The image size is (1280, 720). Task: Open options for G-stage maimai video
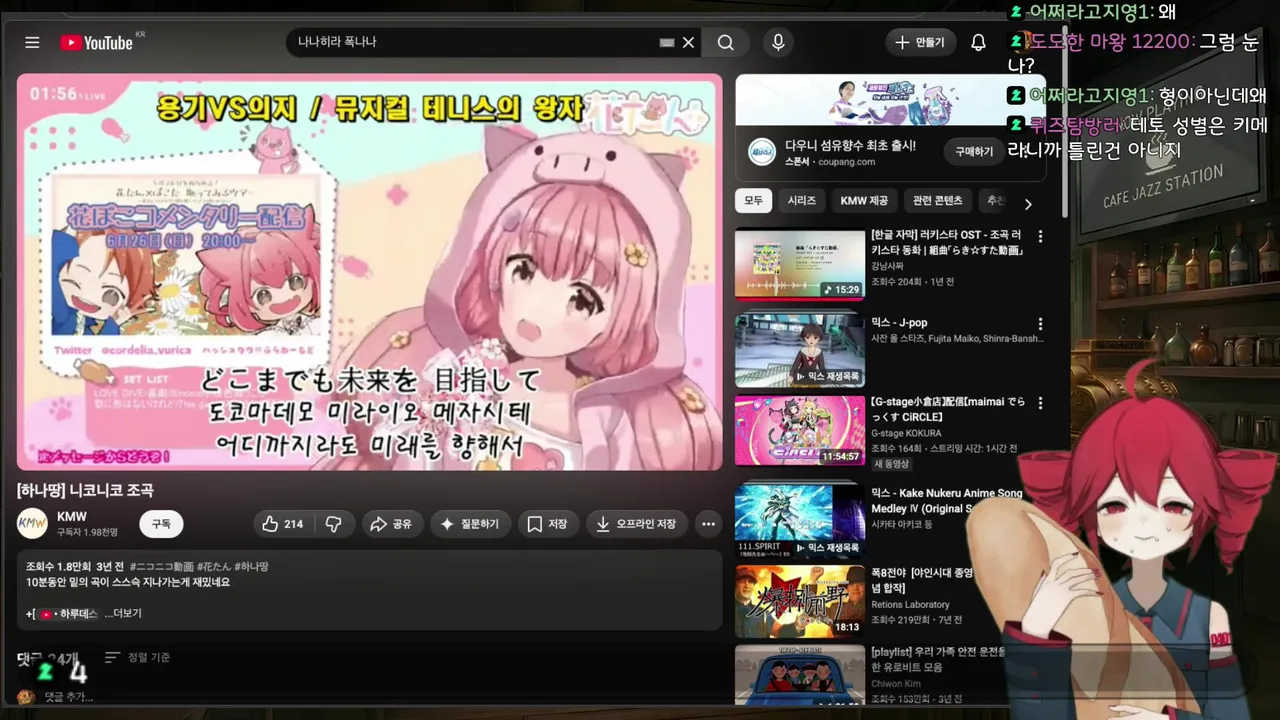[1040, 403]
